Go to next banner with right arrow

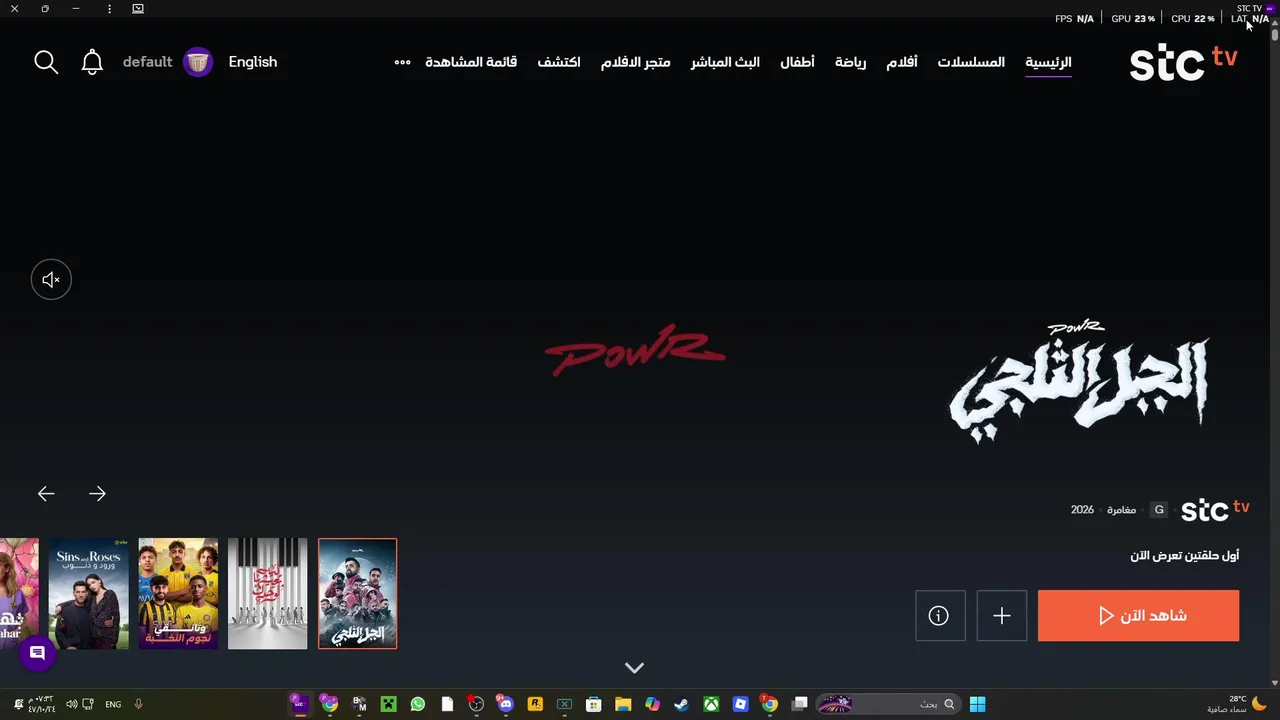[97, 494]
